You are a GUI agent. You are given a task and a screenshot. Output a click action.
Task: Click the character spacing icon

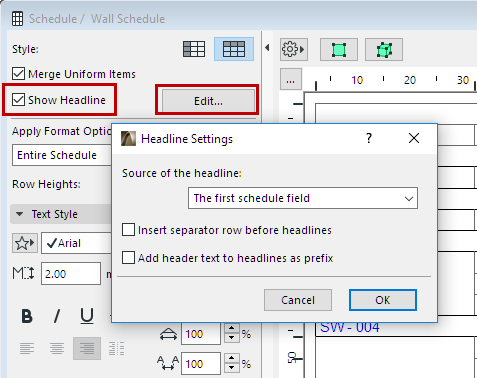[168, 363]
